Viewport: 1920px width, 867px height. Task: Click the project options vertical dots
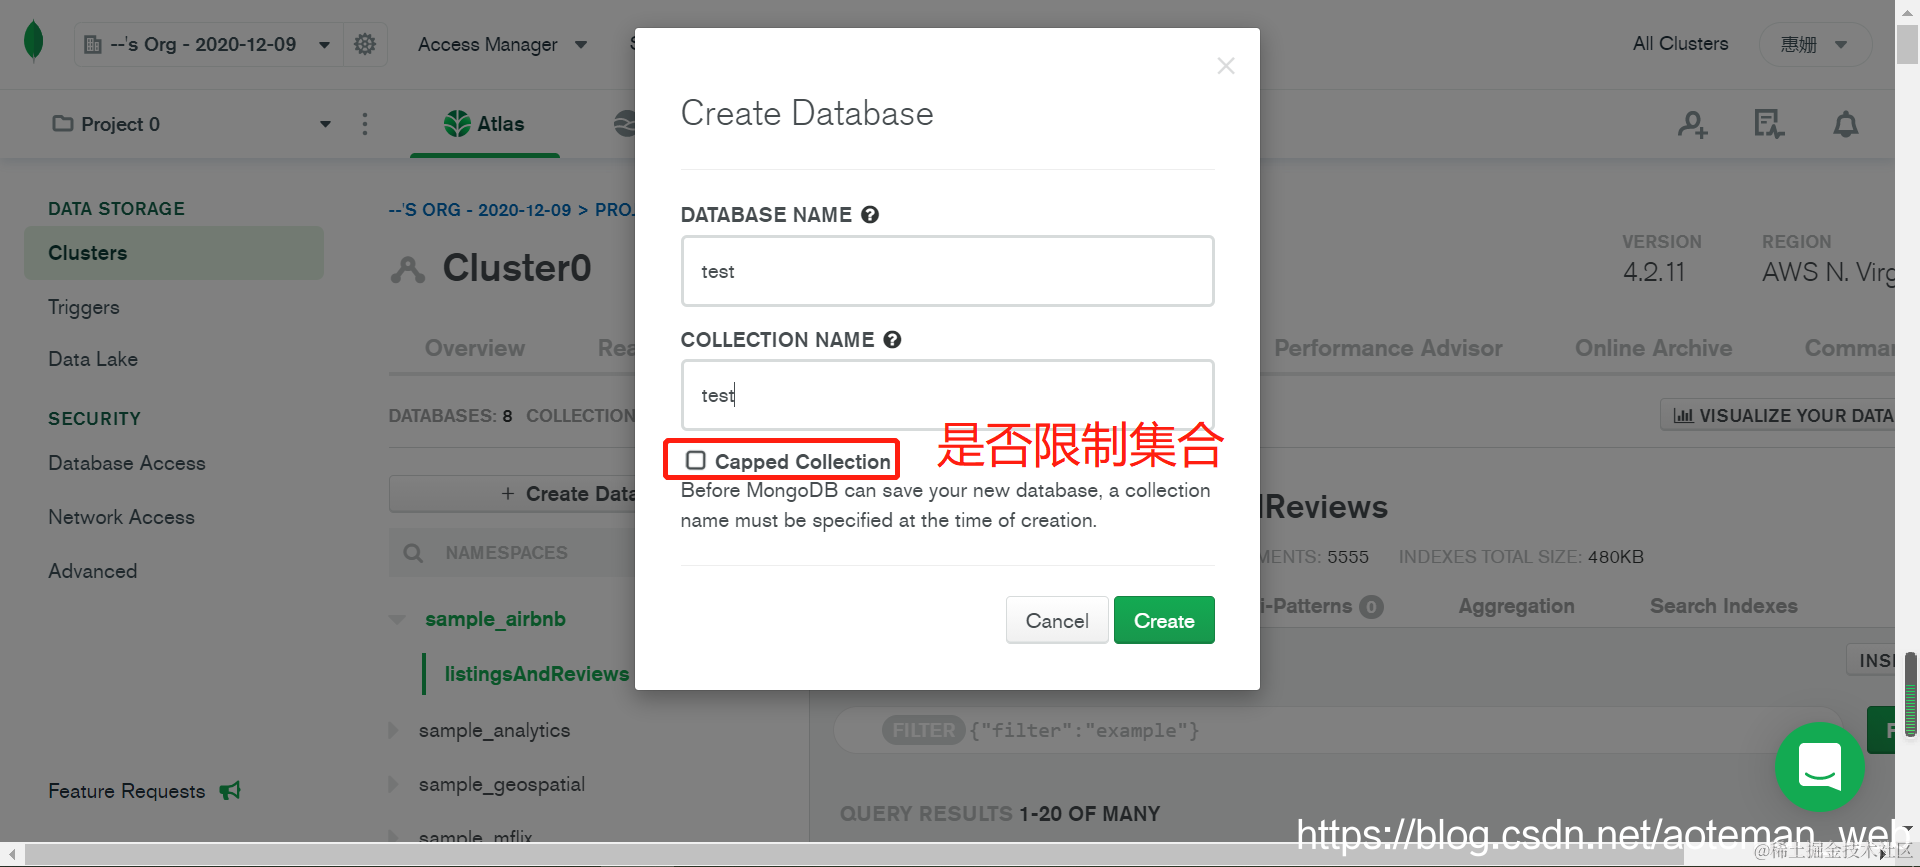[x=365, y=124]
